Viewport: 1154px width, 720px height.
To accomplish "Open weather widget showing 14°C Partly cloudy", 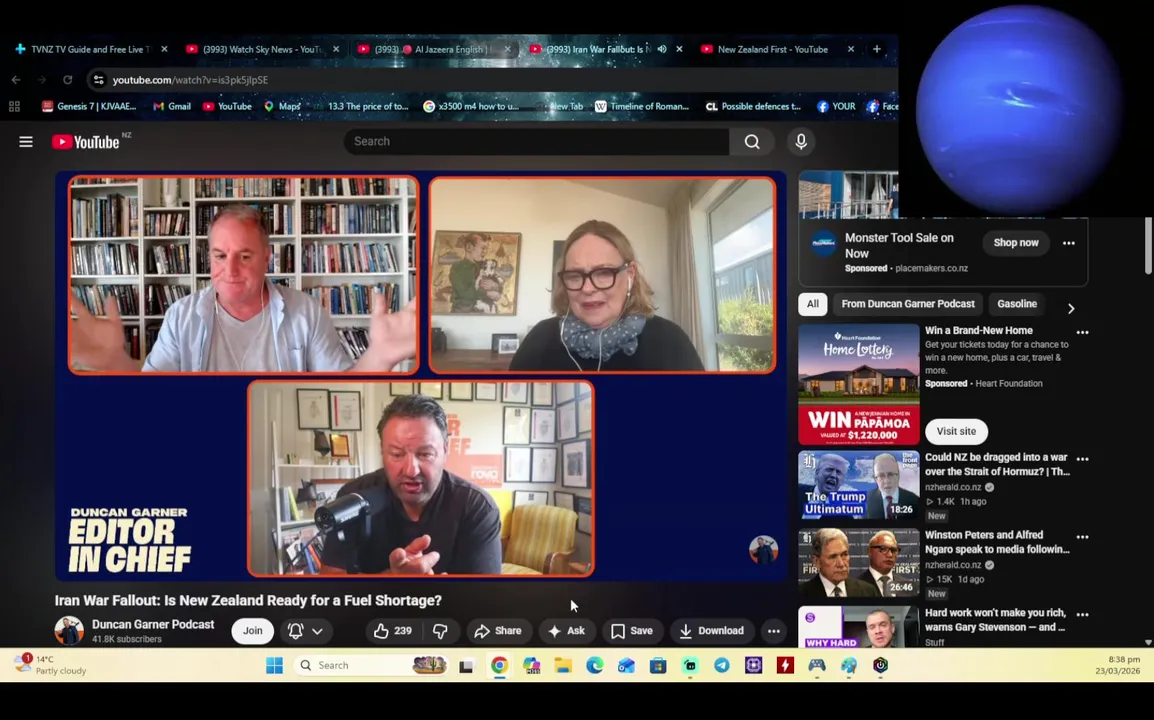I will [50, 665].
